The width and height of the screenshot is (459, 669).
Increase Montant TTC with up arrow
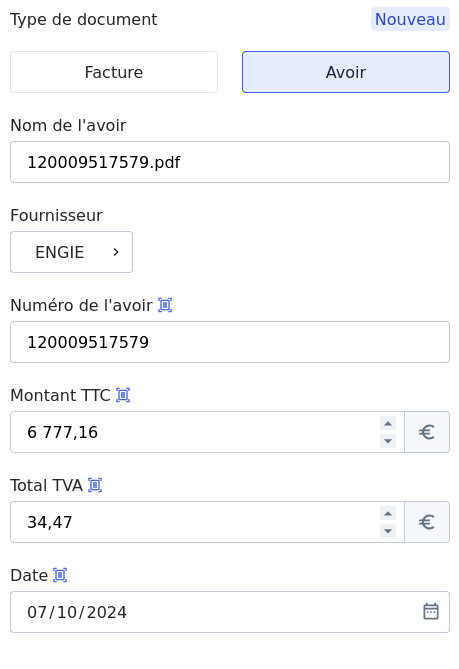coord(388,423)
